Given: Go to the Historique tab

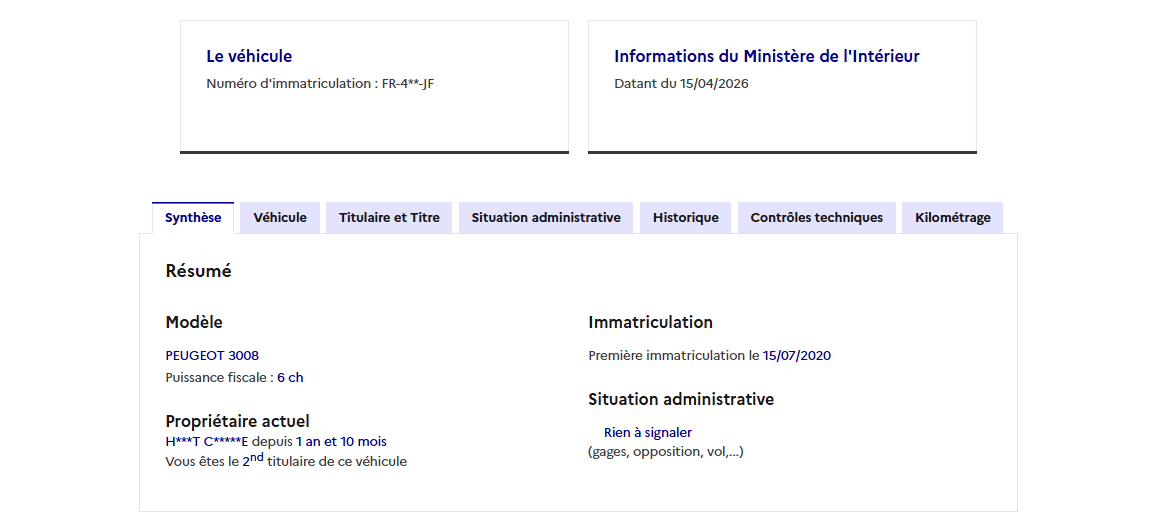Looking at the screenshot, I should pyautogui.click(x=685, y=218).
